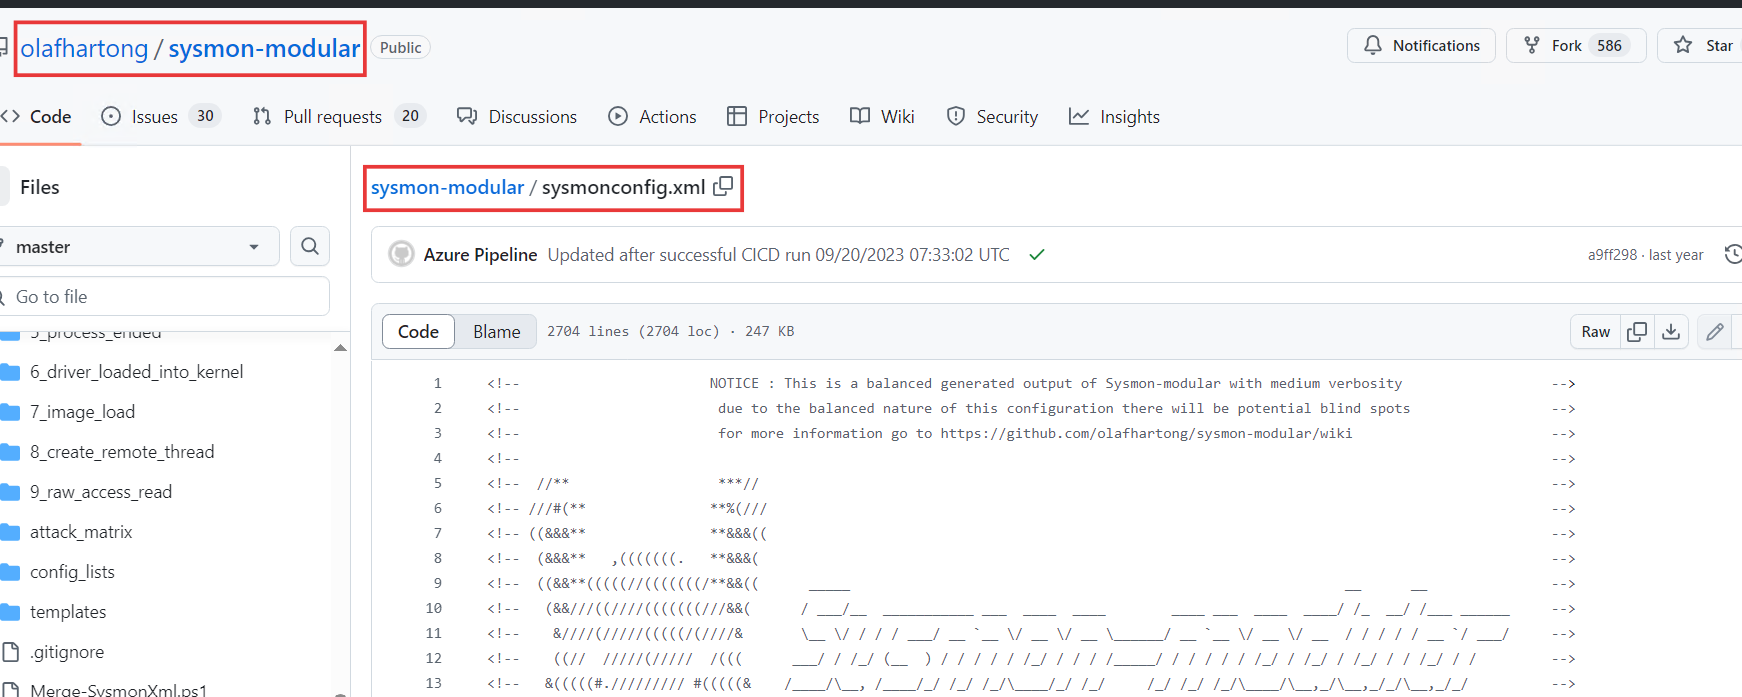Click the file tree scrollbar up arrow
The width and height of the screenshot is (1742, 697).
coord(340,348)
